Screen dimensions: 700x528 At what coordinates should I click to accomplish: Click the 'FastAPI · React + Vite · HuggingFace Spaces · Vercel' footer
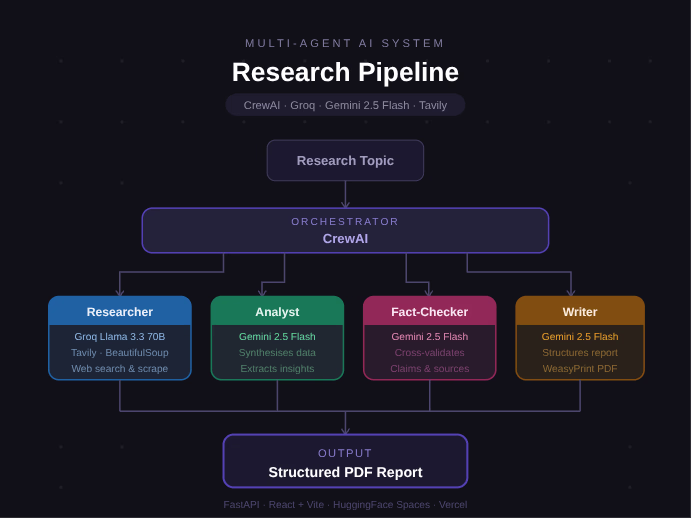click(345, 504)
